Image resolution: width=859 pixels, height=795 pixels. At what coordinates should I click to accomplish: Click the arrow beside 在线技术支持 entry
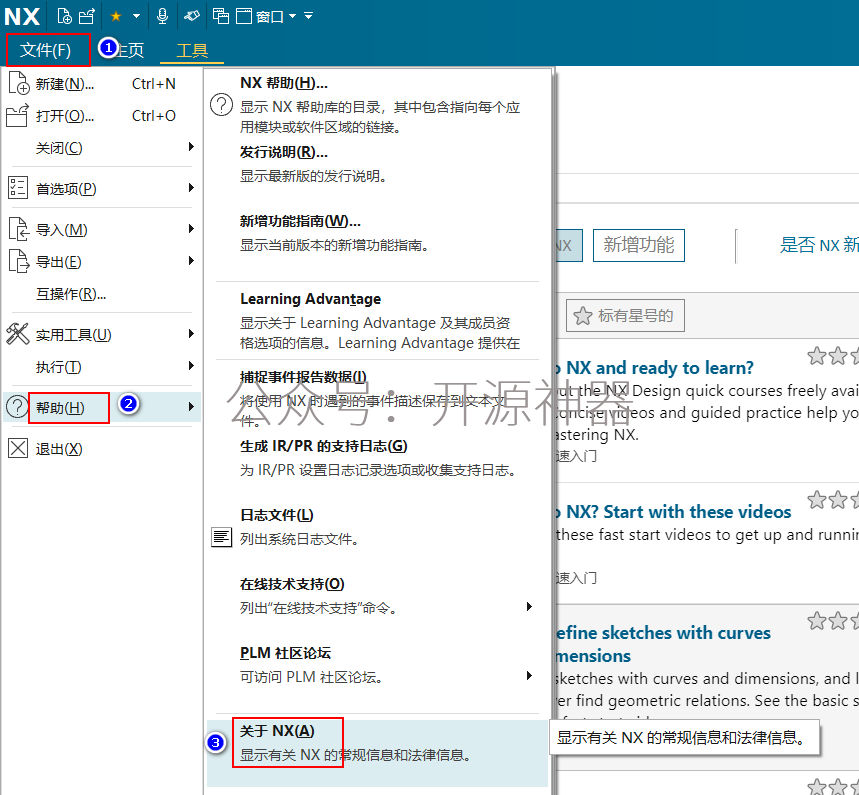529,607
